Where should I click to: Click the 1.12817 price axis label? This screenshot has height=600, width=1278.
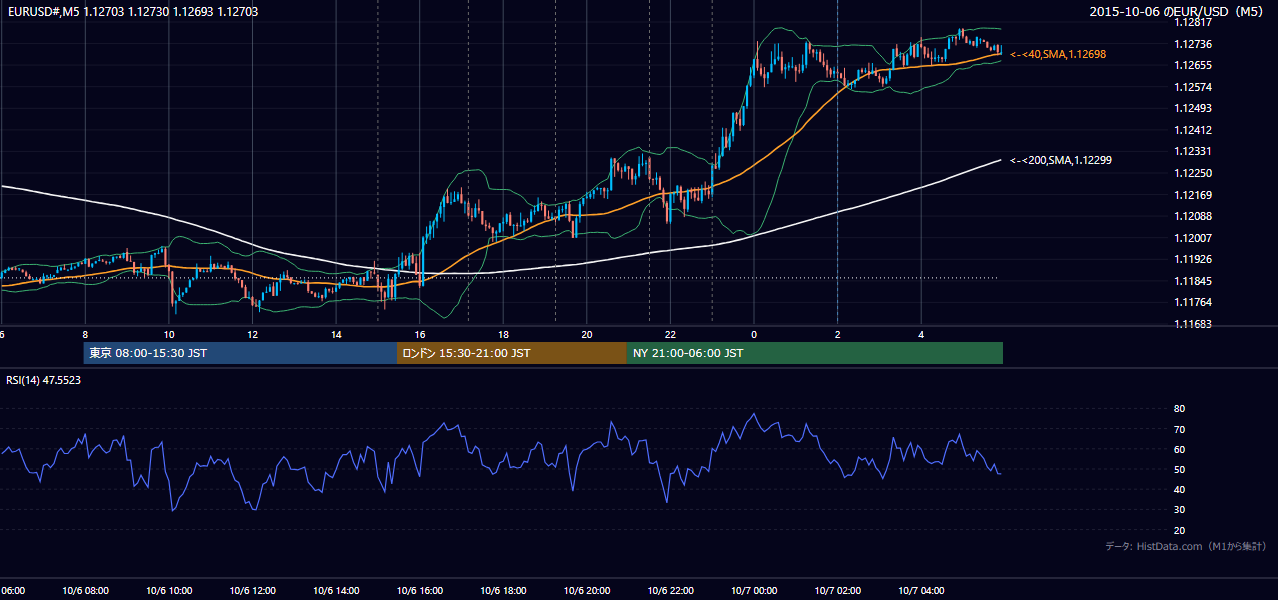click(x=1194, y=22)
